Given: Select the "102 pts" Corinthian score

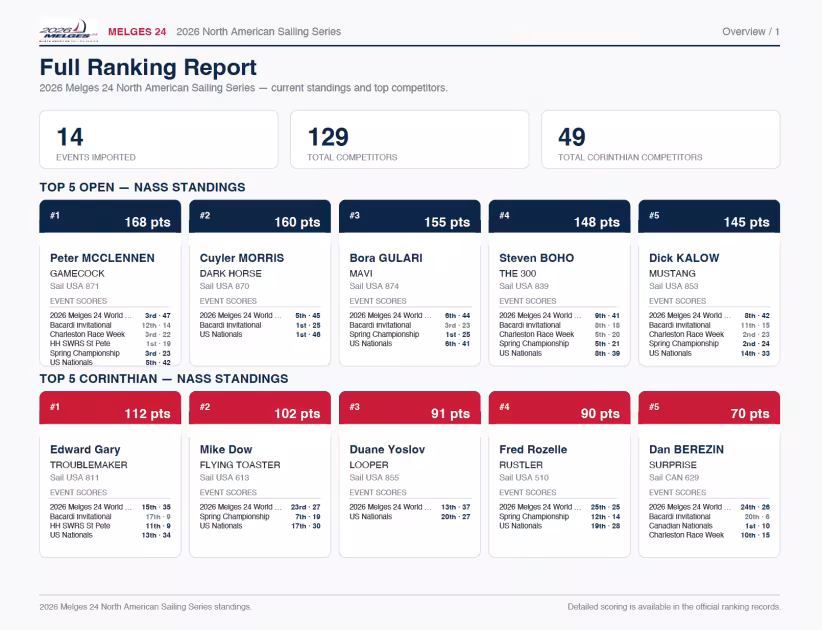Looking at the screenshot, I should coord(297,414).
